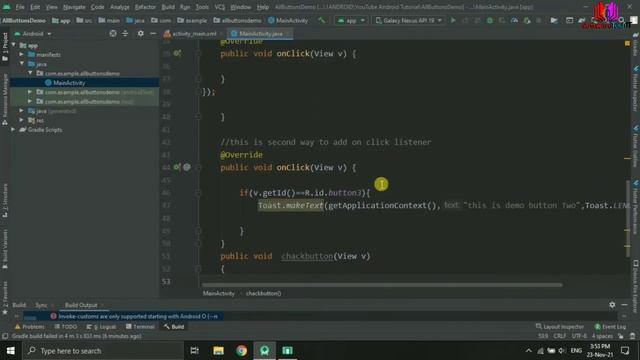Click the override gutter icon near line 35
The image size is (640, 360).
click(177, 53)
